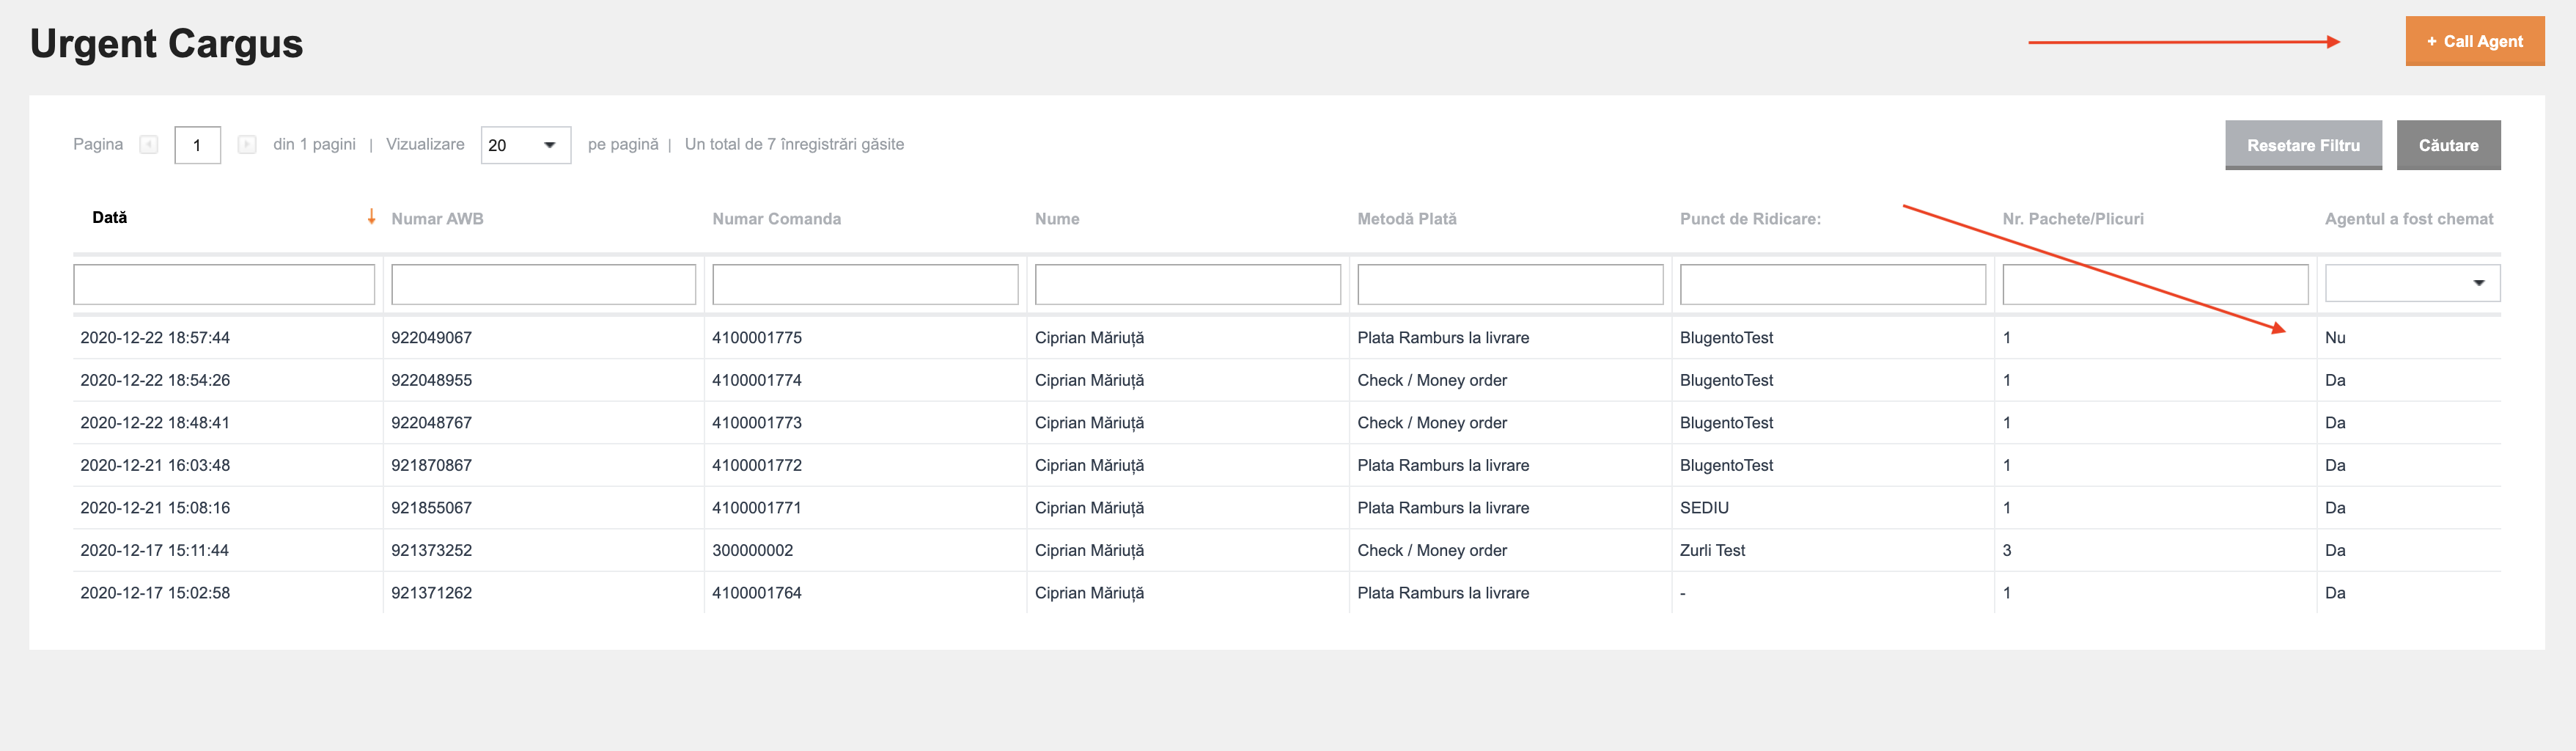The width and height of the screenshot is (2576, 751).
Task: Click AWB 921371262 cell
Action: point(431,593)
